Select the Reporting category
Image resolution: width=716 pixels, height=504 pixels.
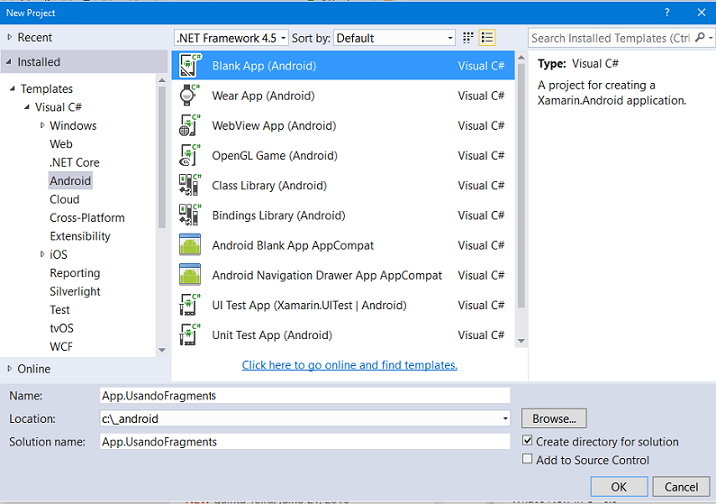click(75, 273)
